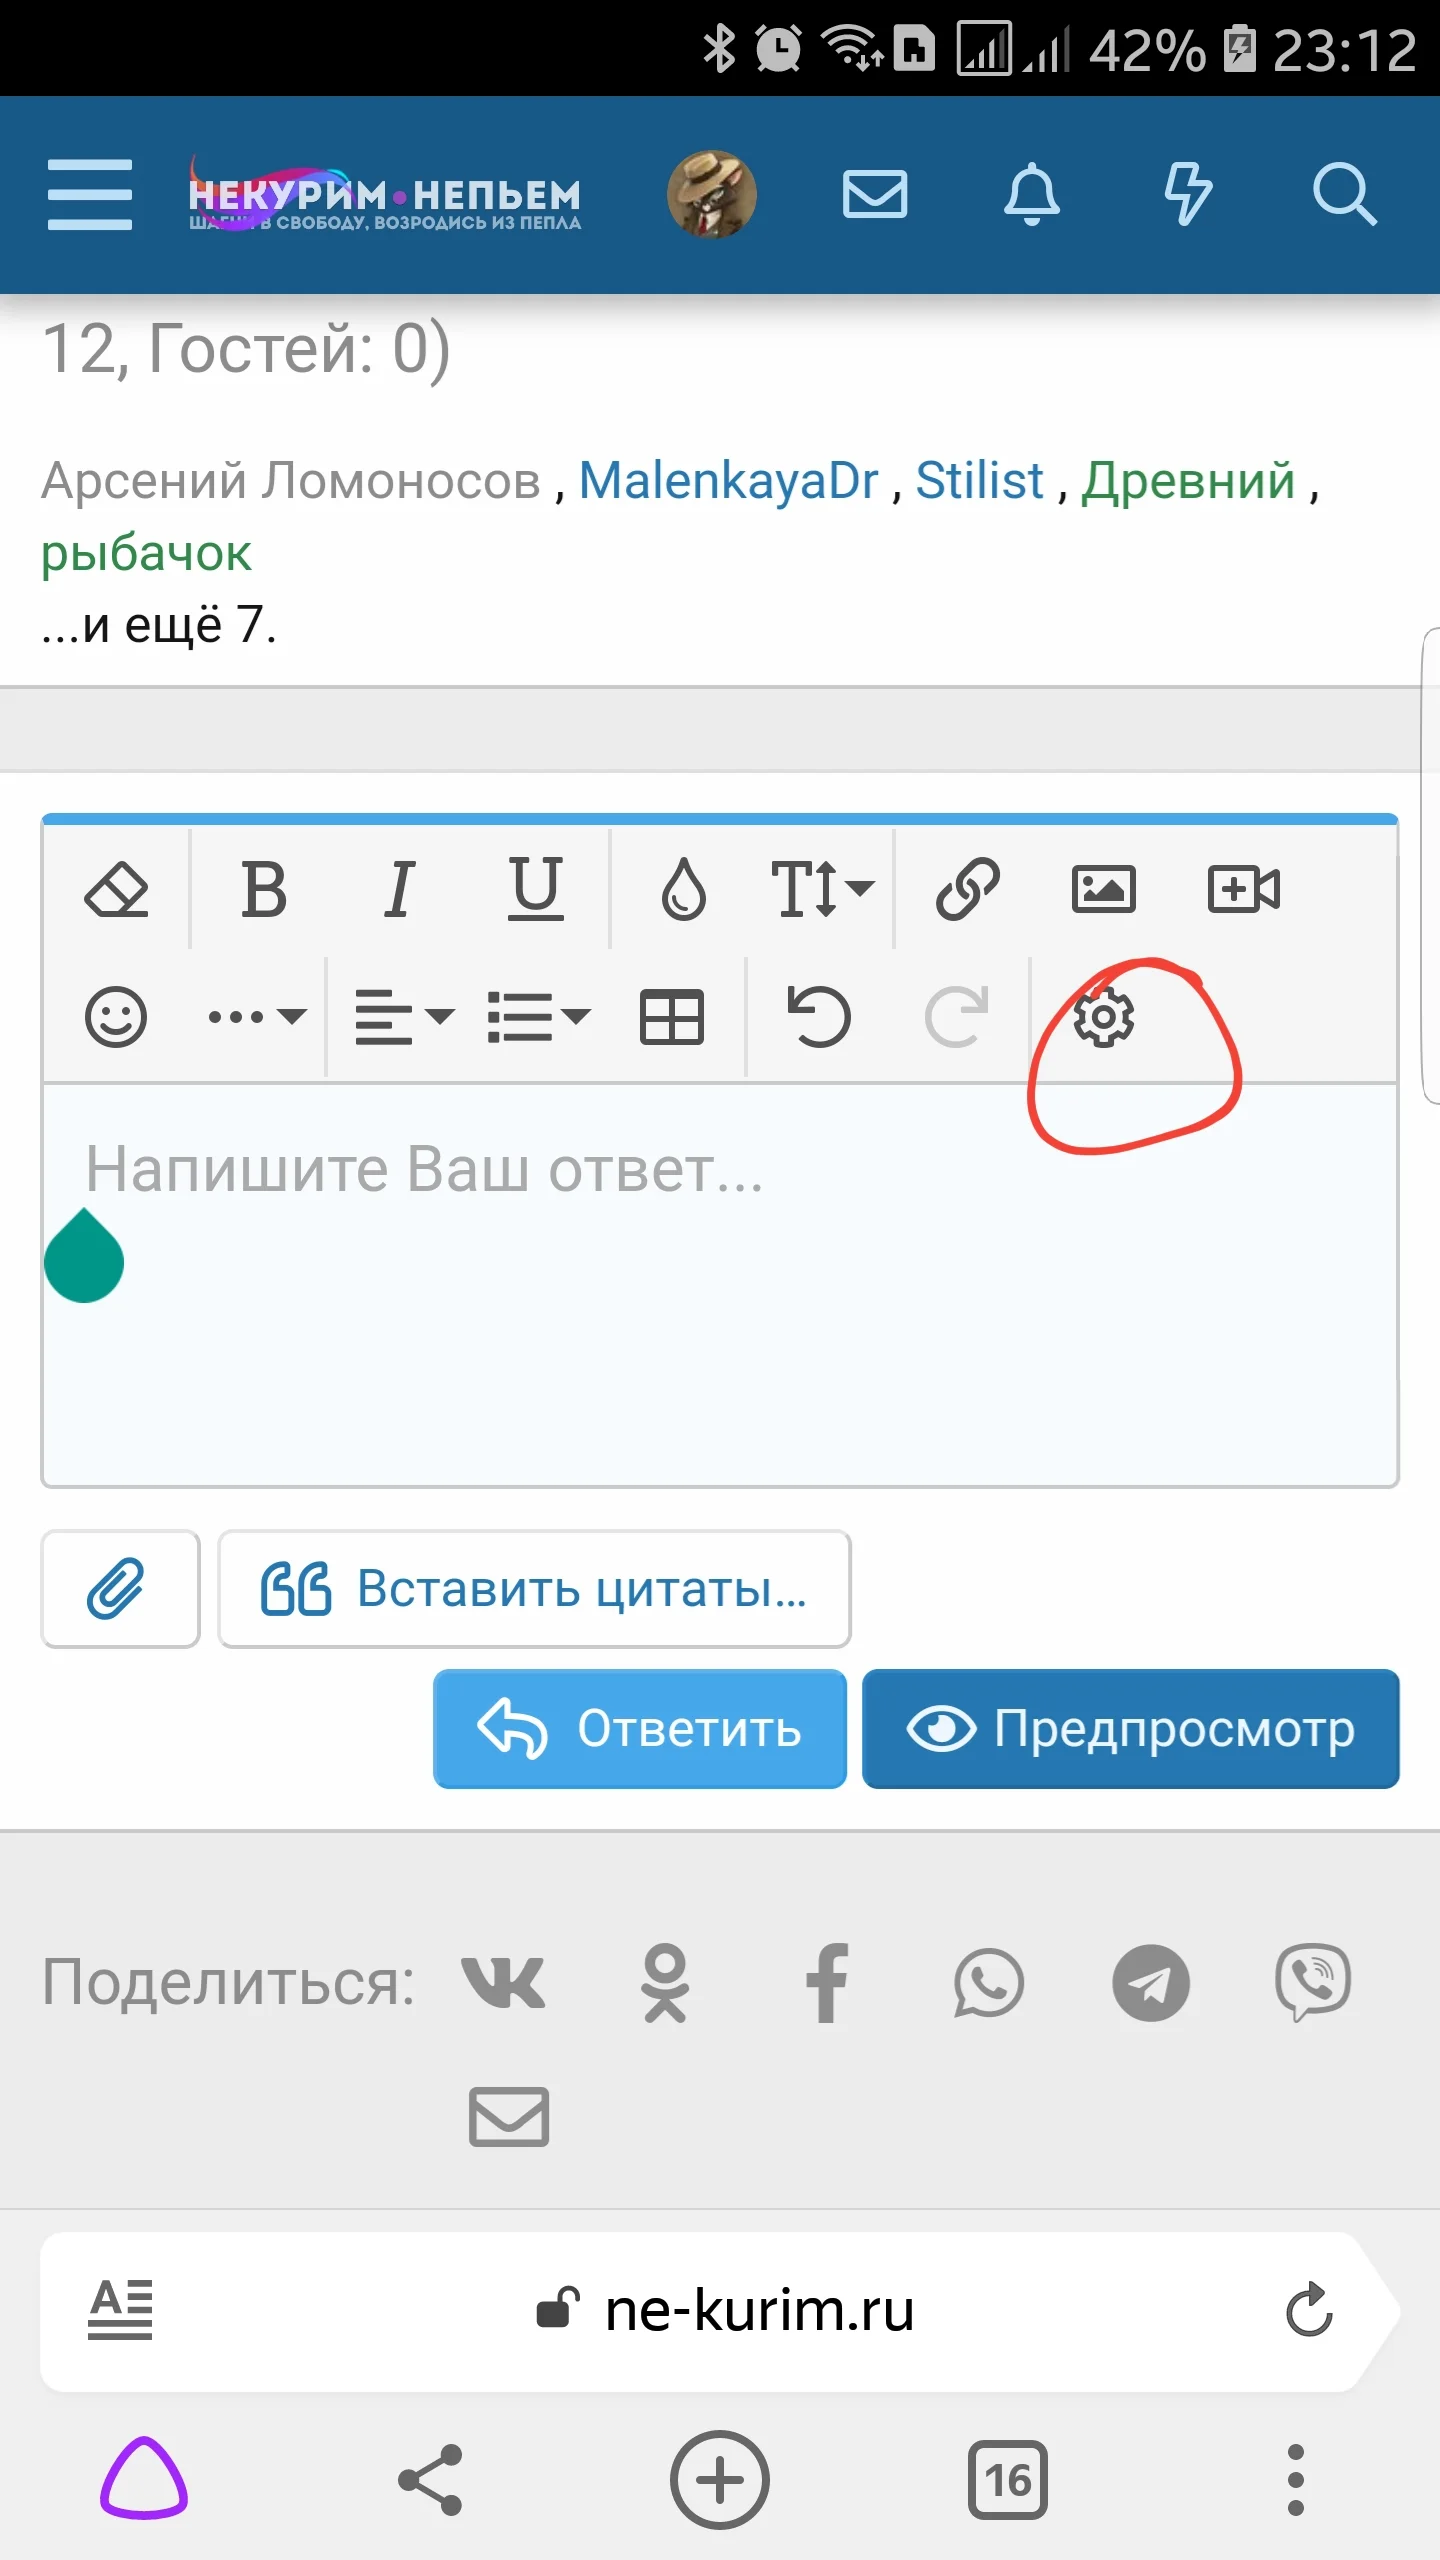Toggle underline text formatting
This screenshot has width=1440, height=2560.
536,888
